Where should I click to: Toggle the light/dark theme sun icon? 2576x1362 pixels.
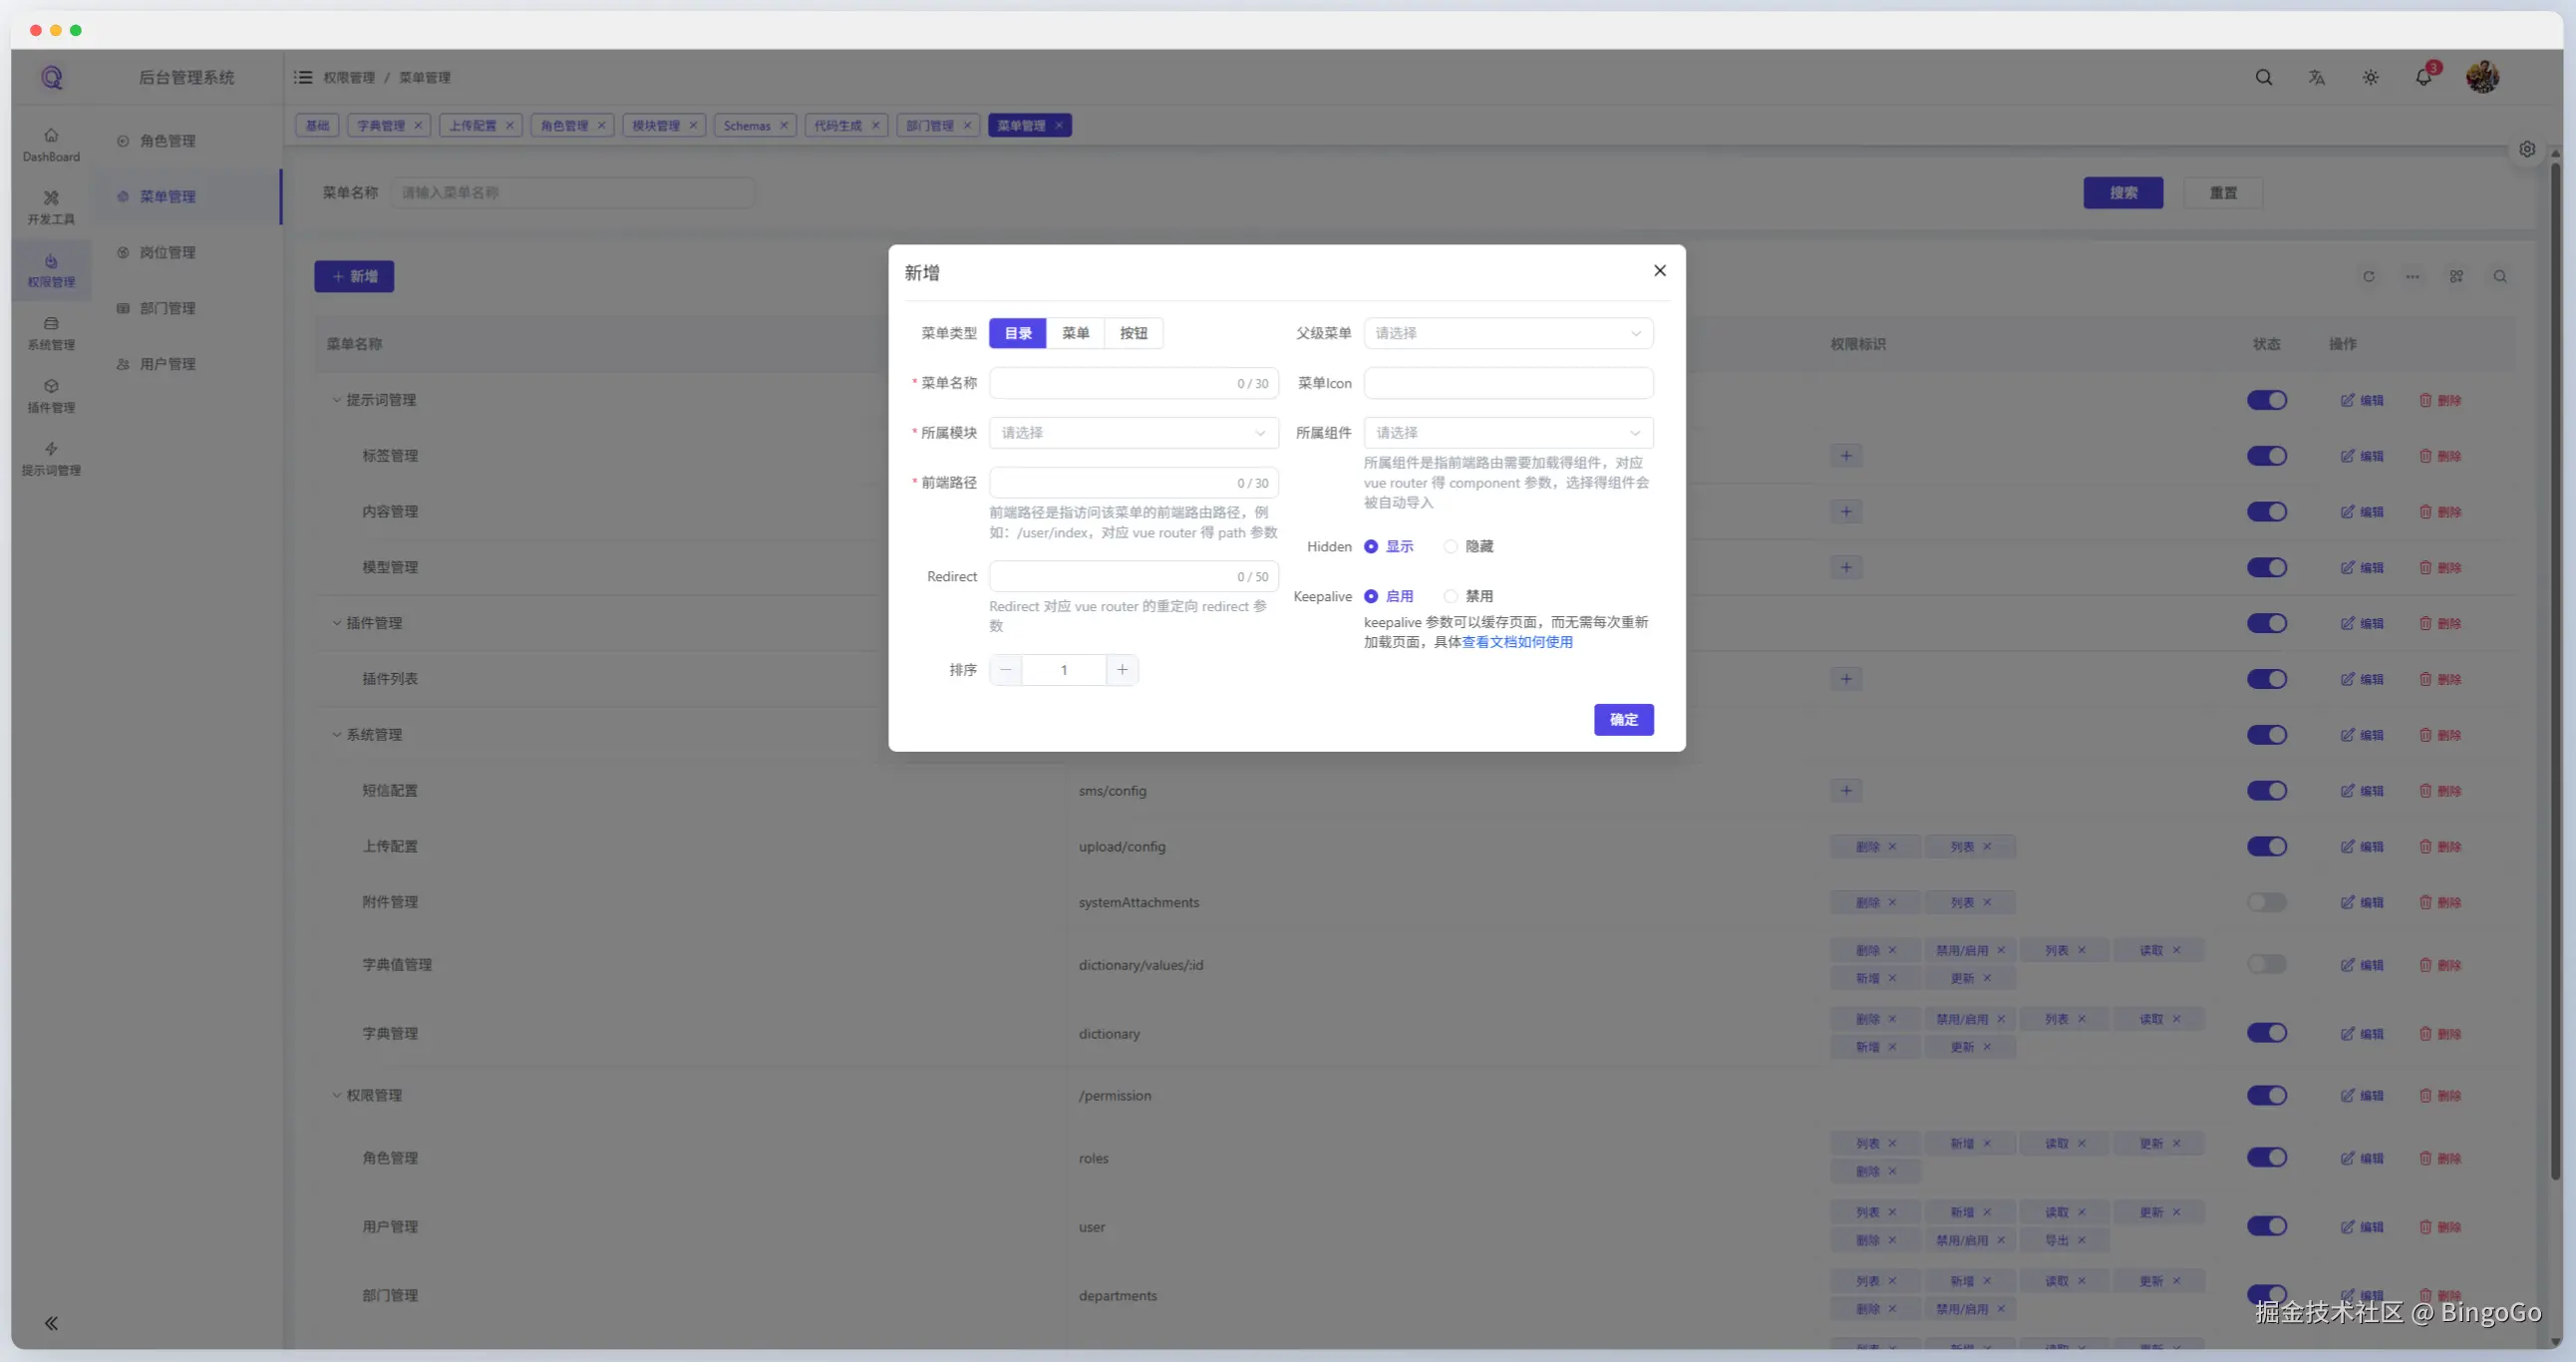[2370, 77]
